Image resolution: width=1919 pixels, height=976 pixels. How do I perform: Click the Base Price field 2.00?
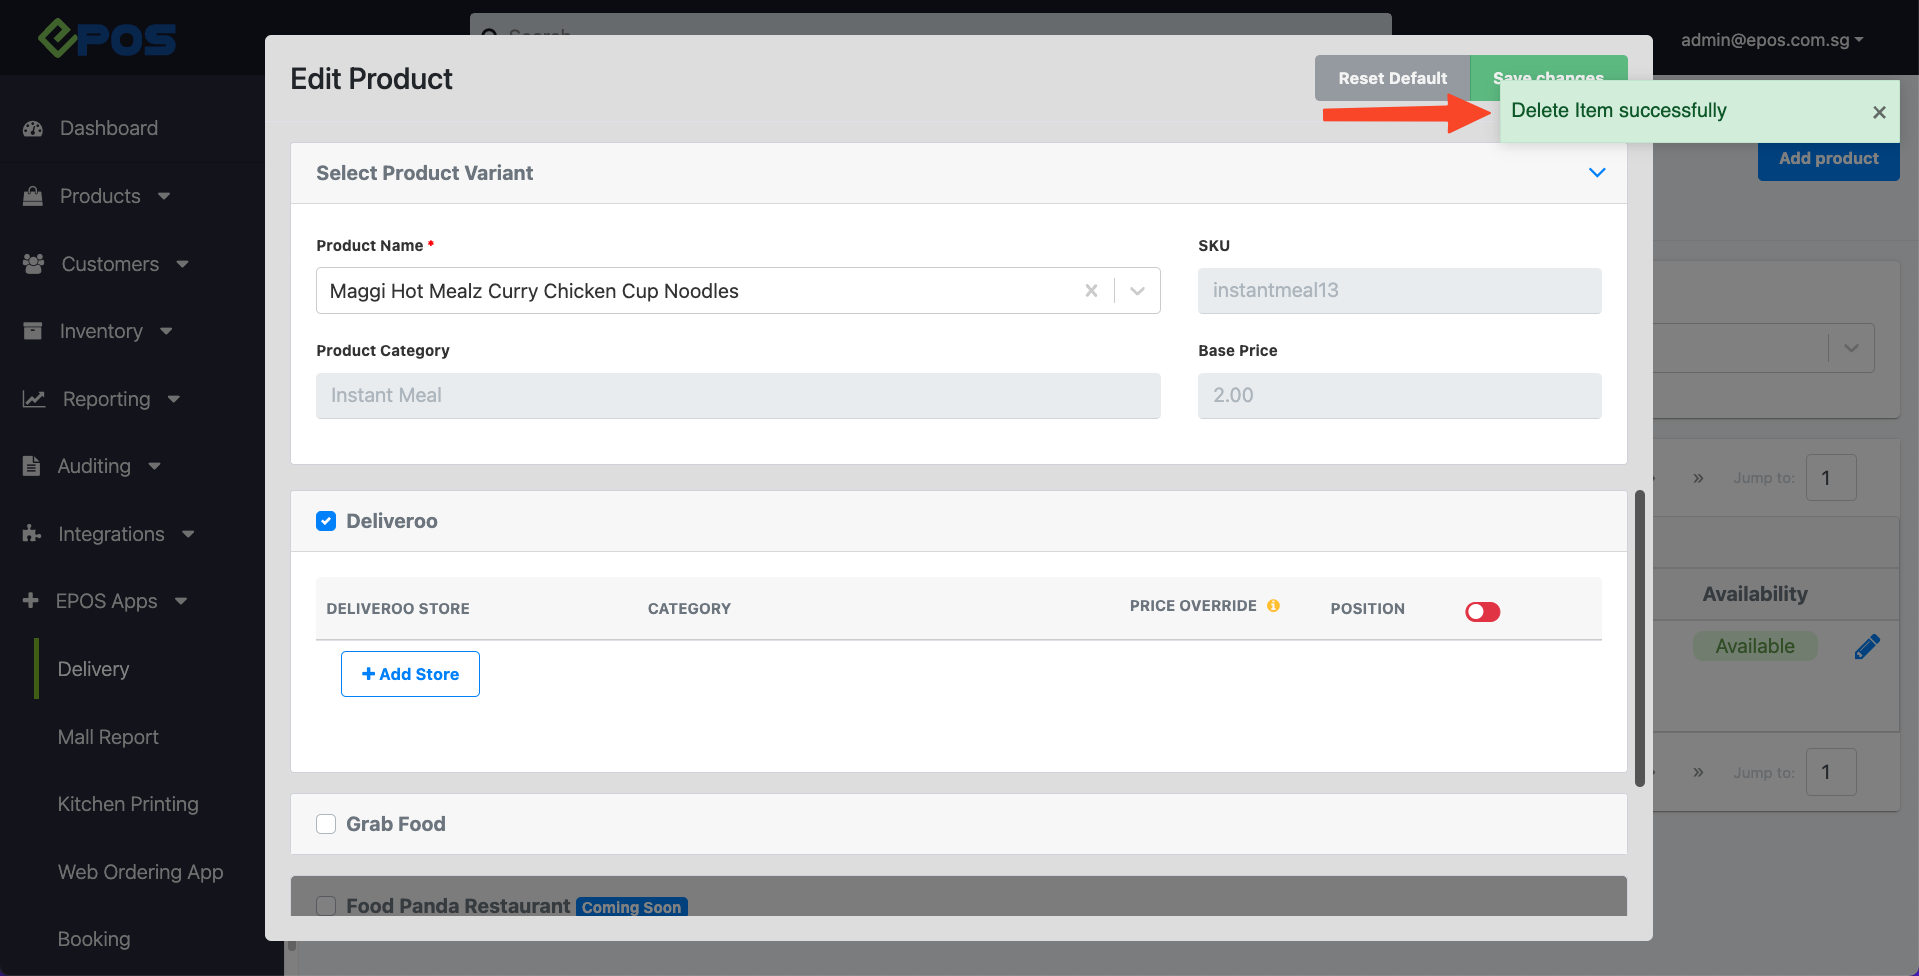coord(1399,396)
